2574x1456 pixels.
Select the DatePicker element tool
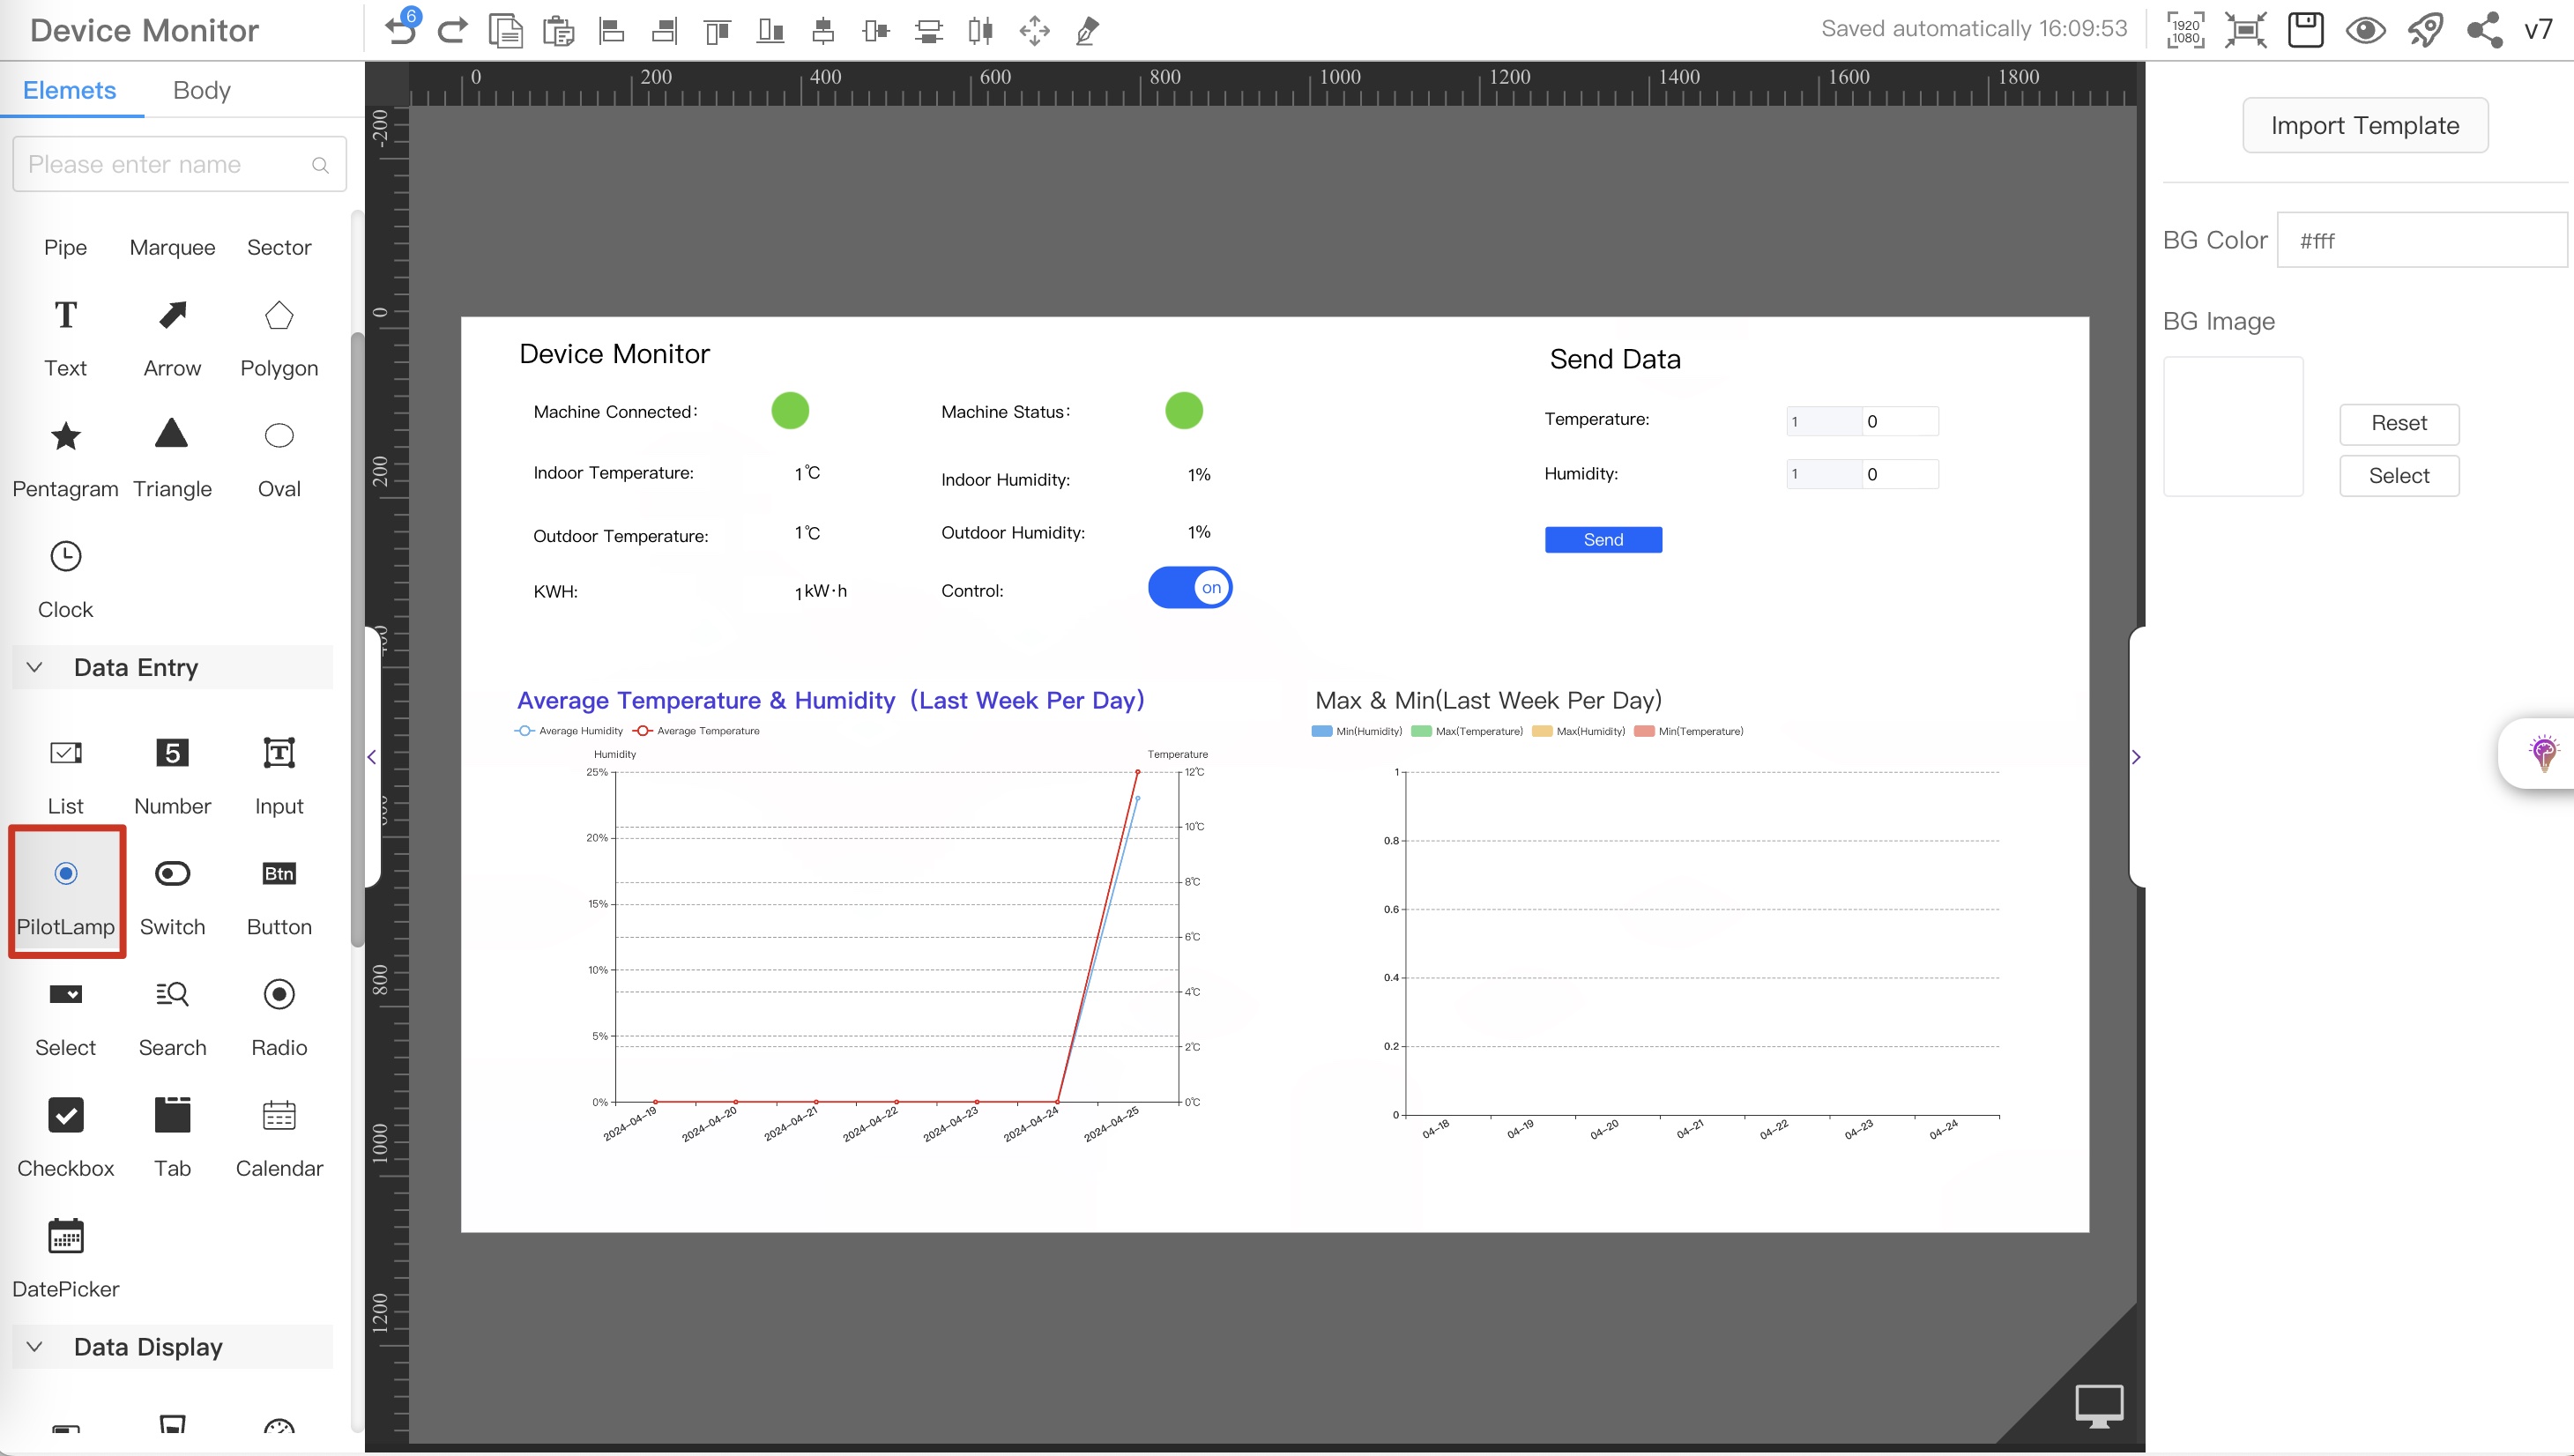(x=67, y=1256)
